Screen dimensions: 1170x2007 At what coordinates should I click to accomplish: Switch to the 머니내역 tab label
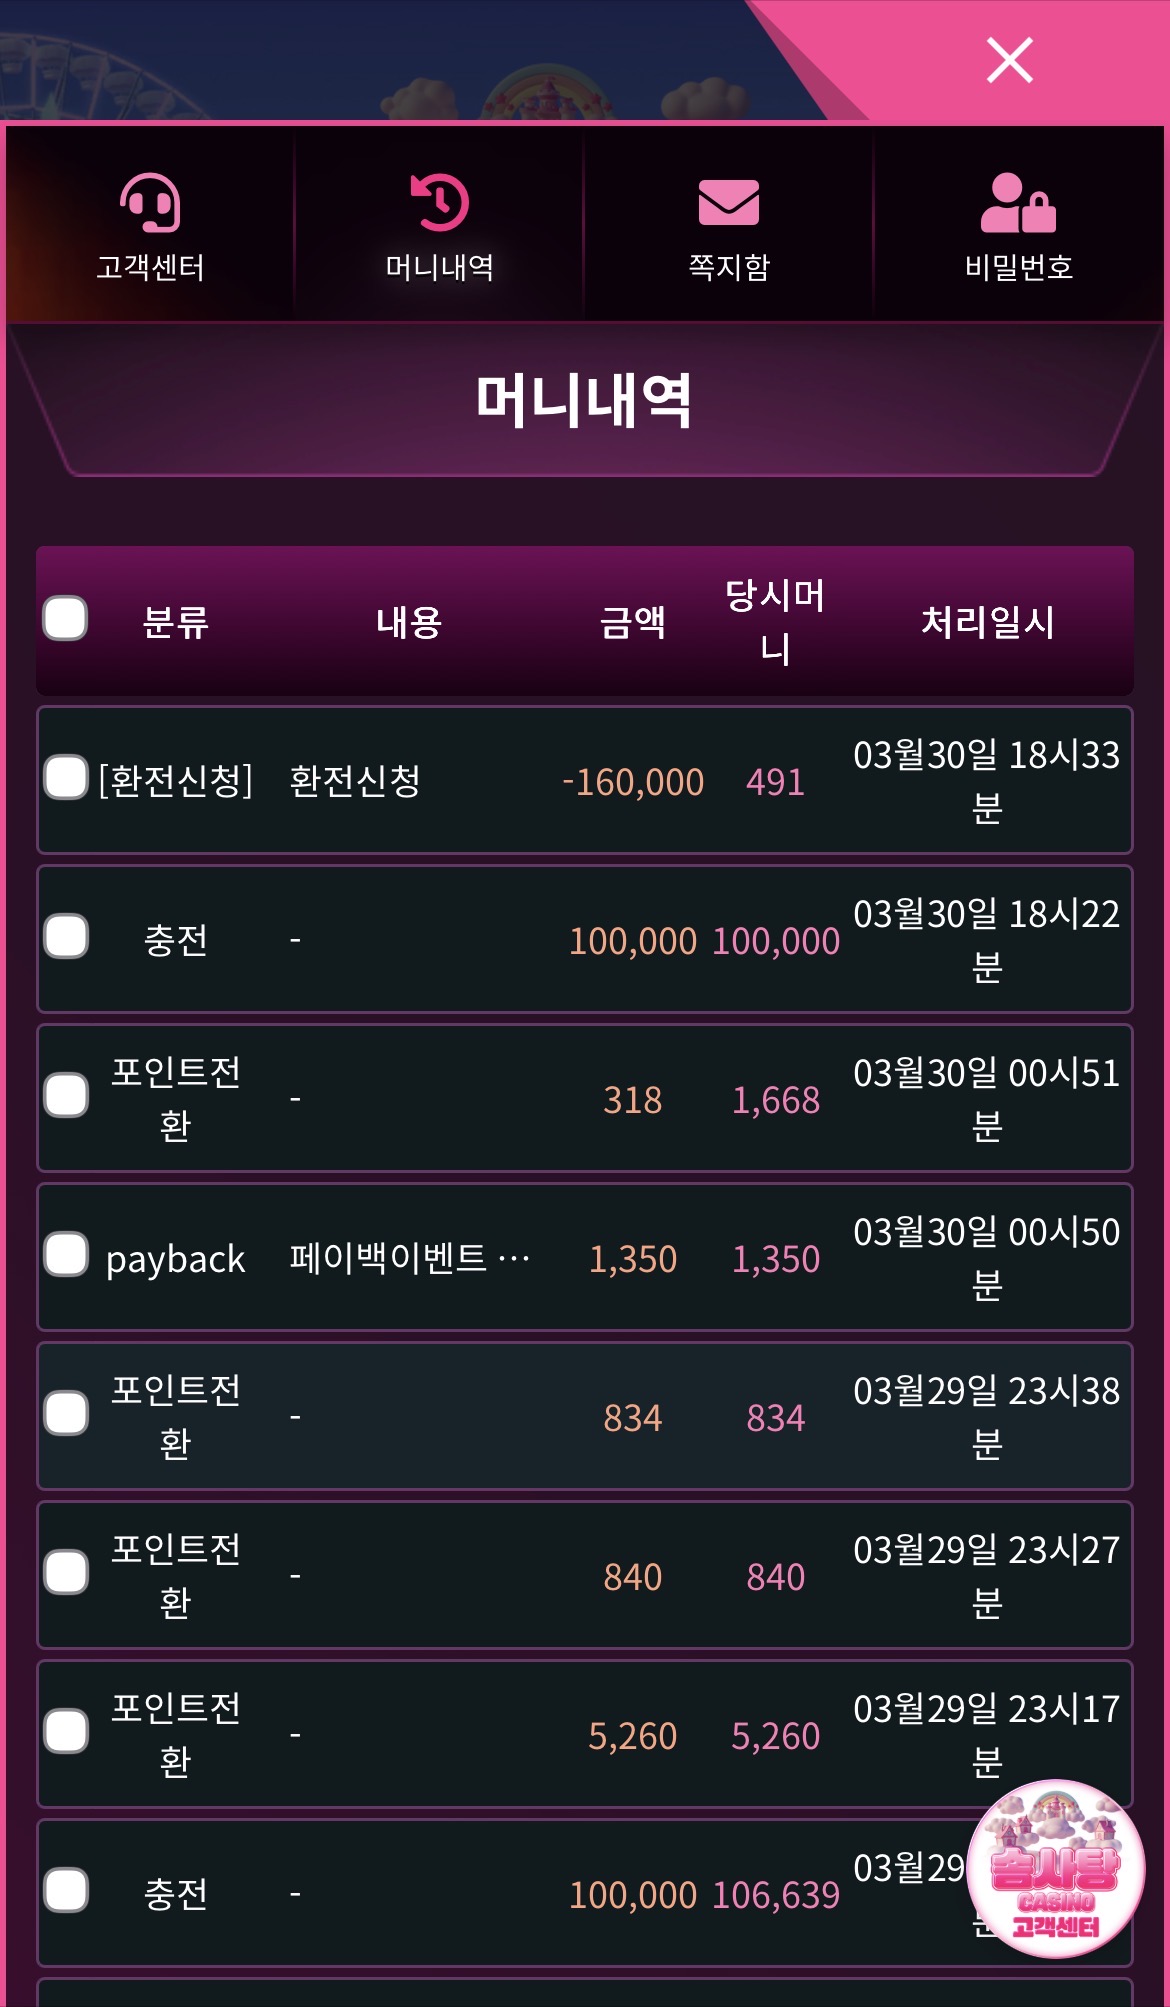[x=440, y=267]
